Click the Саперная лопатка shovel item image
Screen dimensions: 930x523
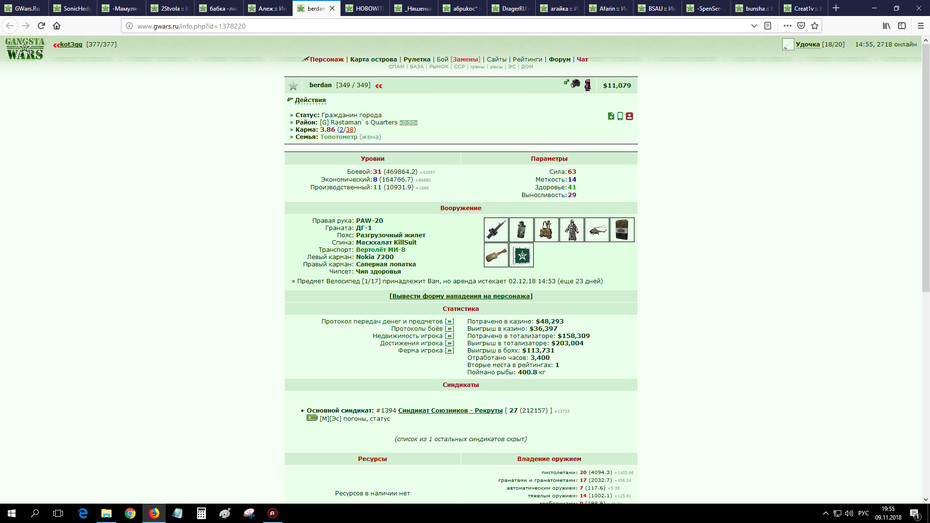[x=496, y=255]
